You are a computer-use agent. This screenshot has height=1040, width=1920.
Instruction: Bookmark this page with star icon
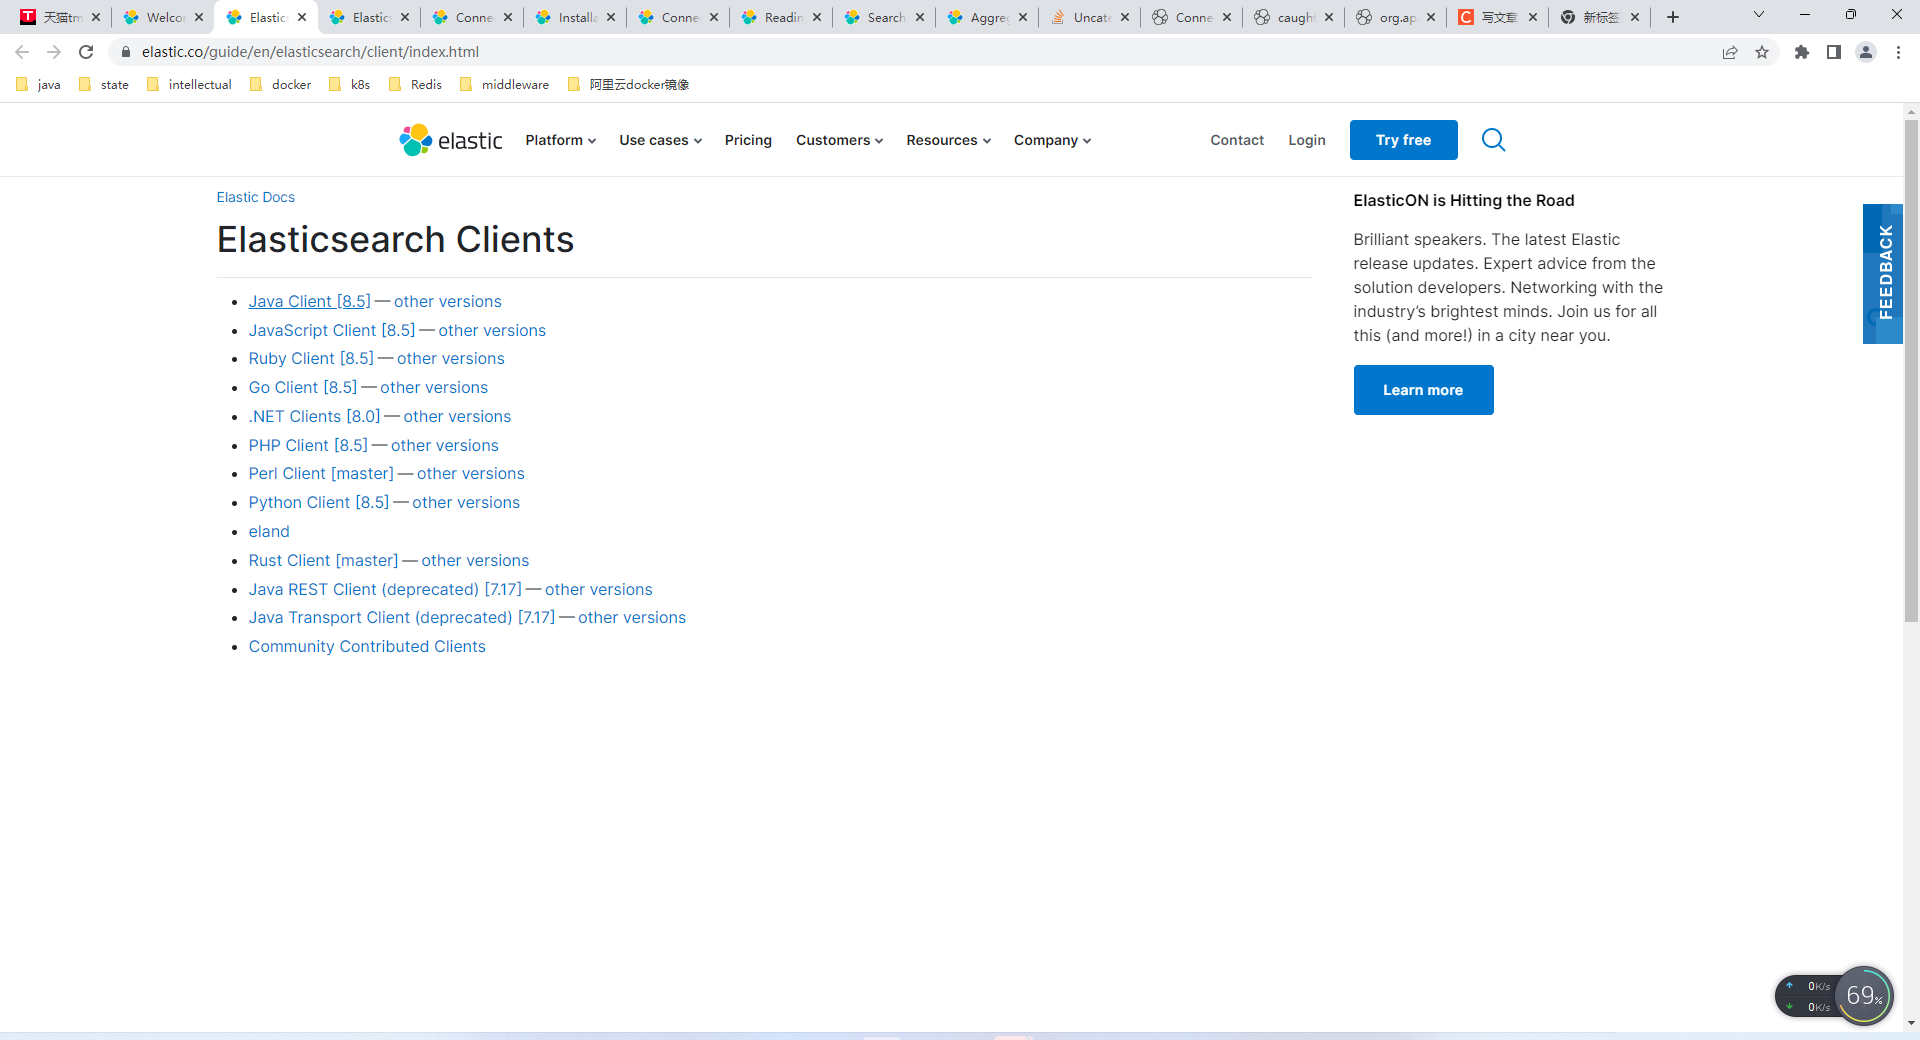tap(1762, 52)
